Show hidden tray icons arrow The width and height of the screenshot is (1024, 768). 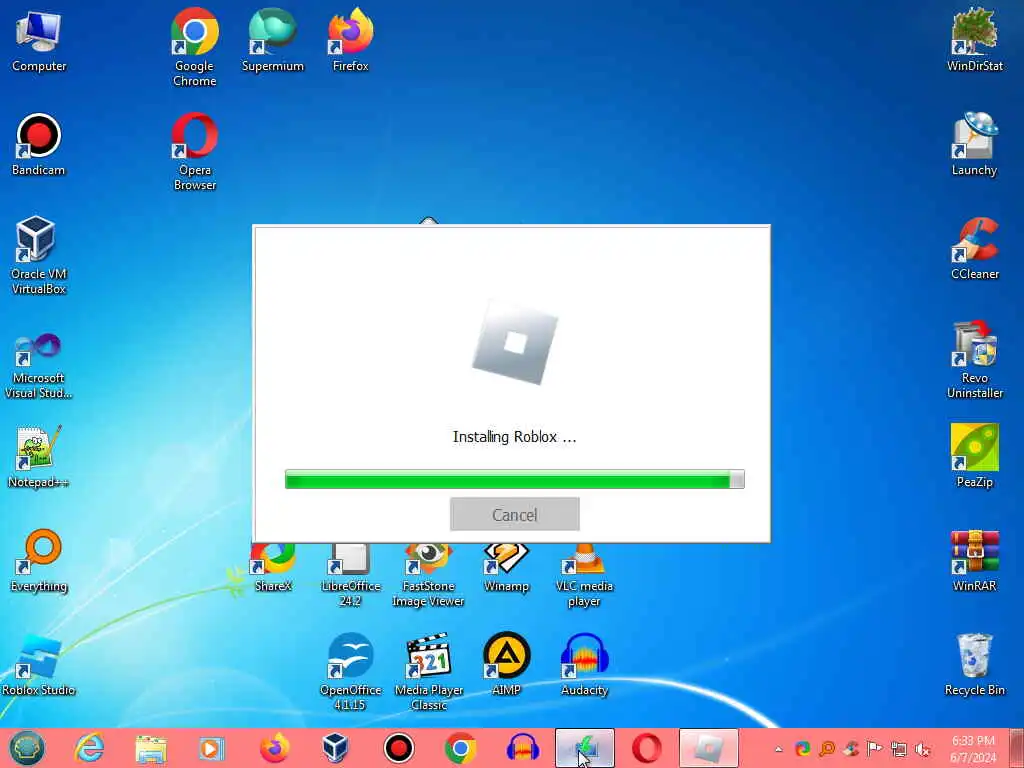778,748
